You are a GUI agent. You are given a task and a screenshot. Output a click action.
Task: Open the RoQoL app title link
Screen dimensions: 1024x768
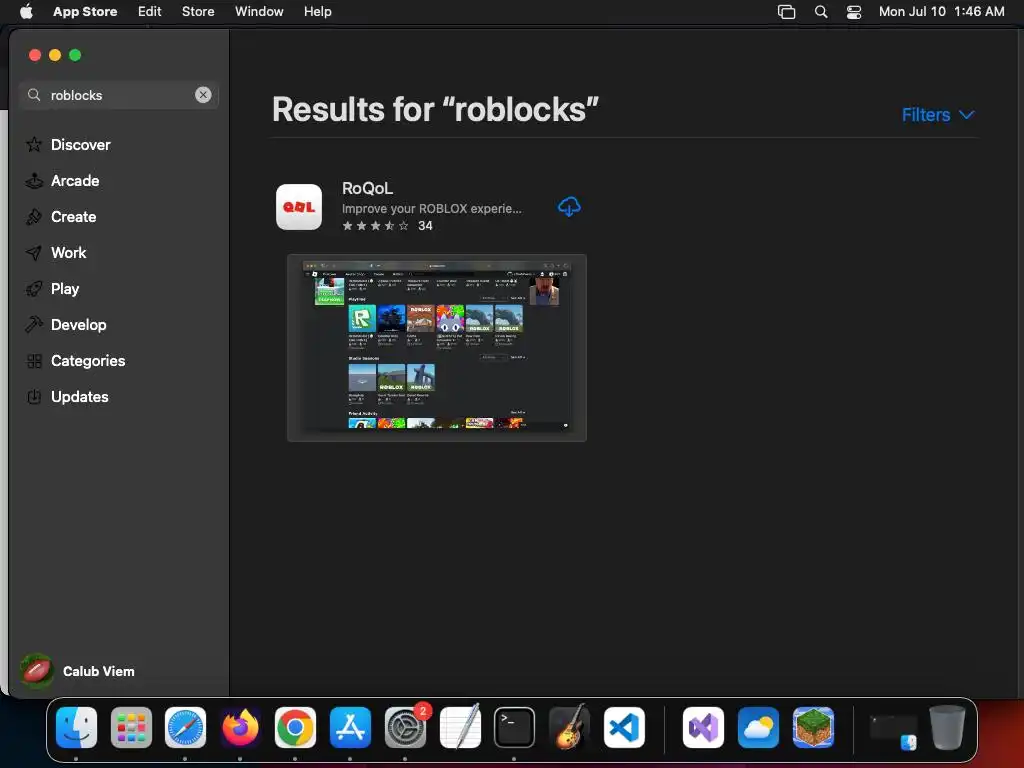click(367, 188)
